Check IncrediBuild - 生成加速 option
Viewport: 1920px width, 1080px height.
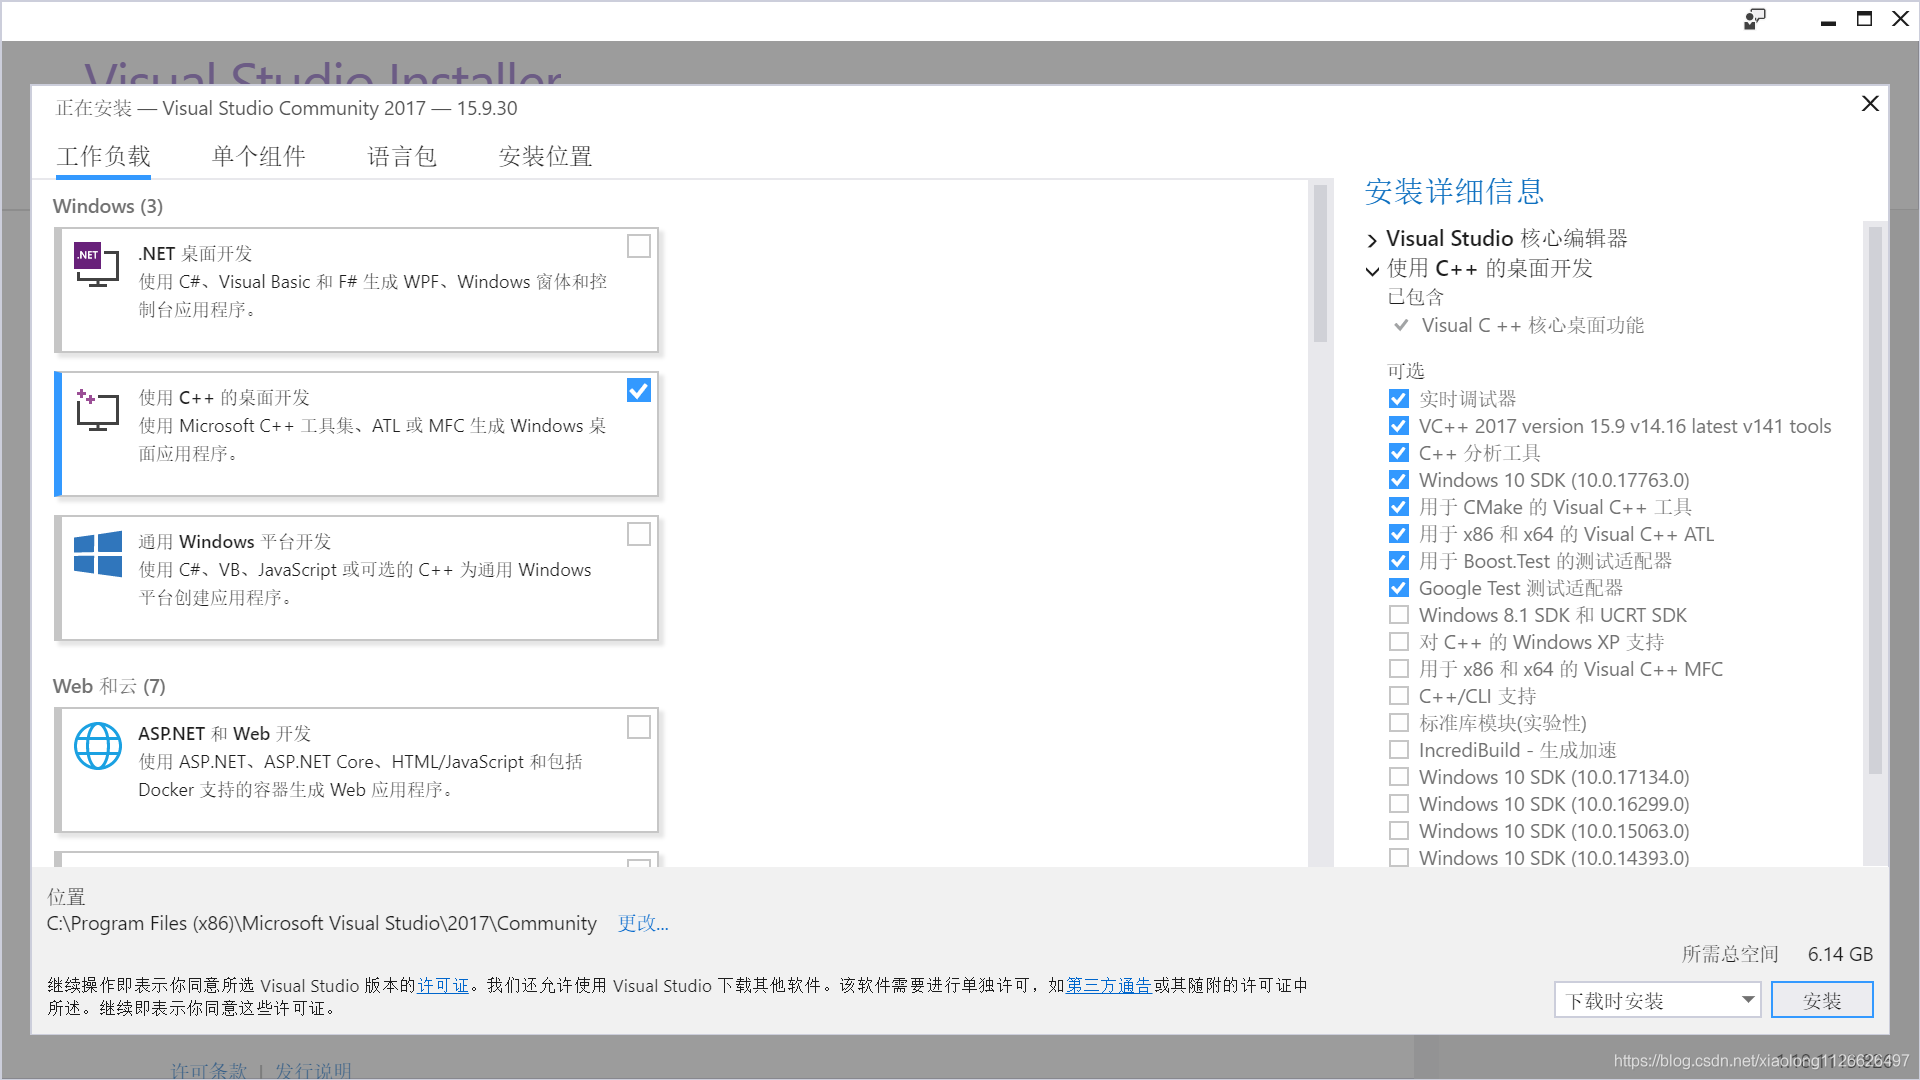pyautogui.click(x=1399, y=750)
